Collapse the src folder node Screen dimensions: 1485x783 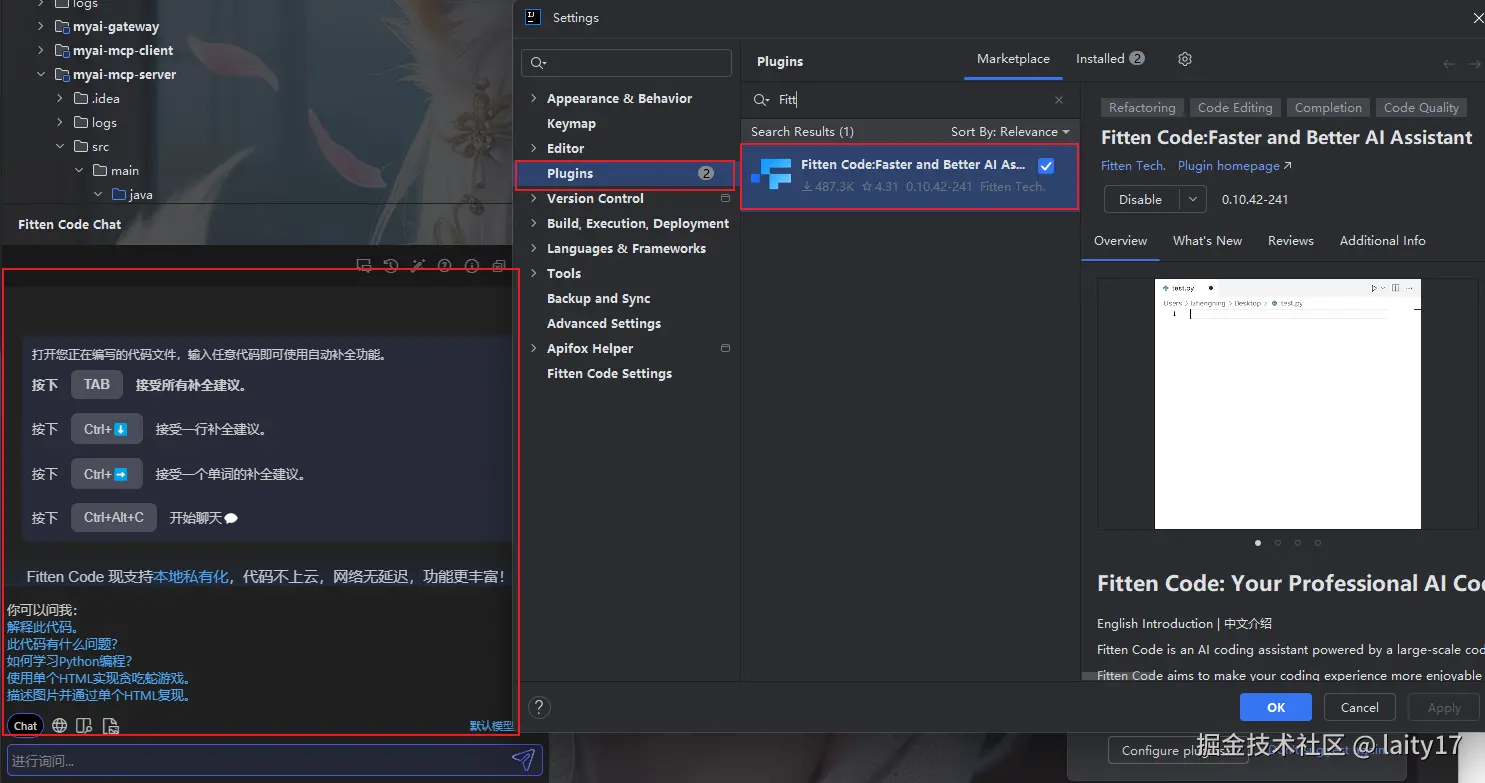tap(60, 147)
